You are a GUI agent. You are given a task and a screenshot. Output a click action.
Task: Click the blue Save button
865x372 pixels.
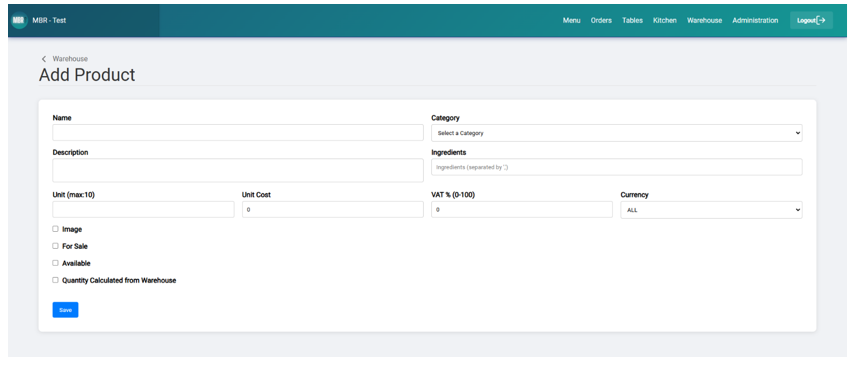[65, 310]
